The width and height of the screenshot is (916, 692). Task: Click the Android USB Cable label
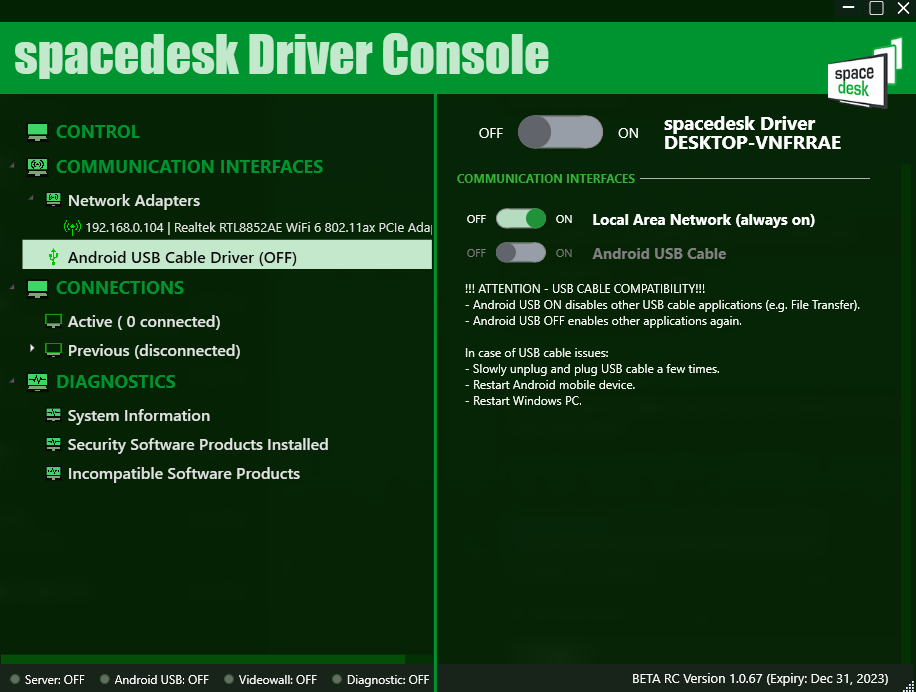pos(659,253)
